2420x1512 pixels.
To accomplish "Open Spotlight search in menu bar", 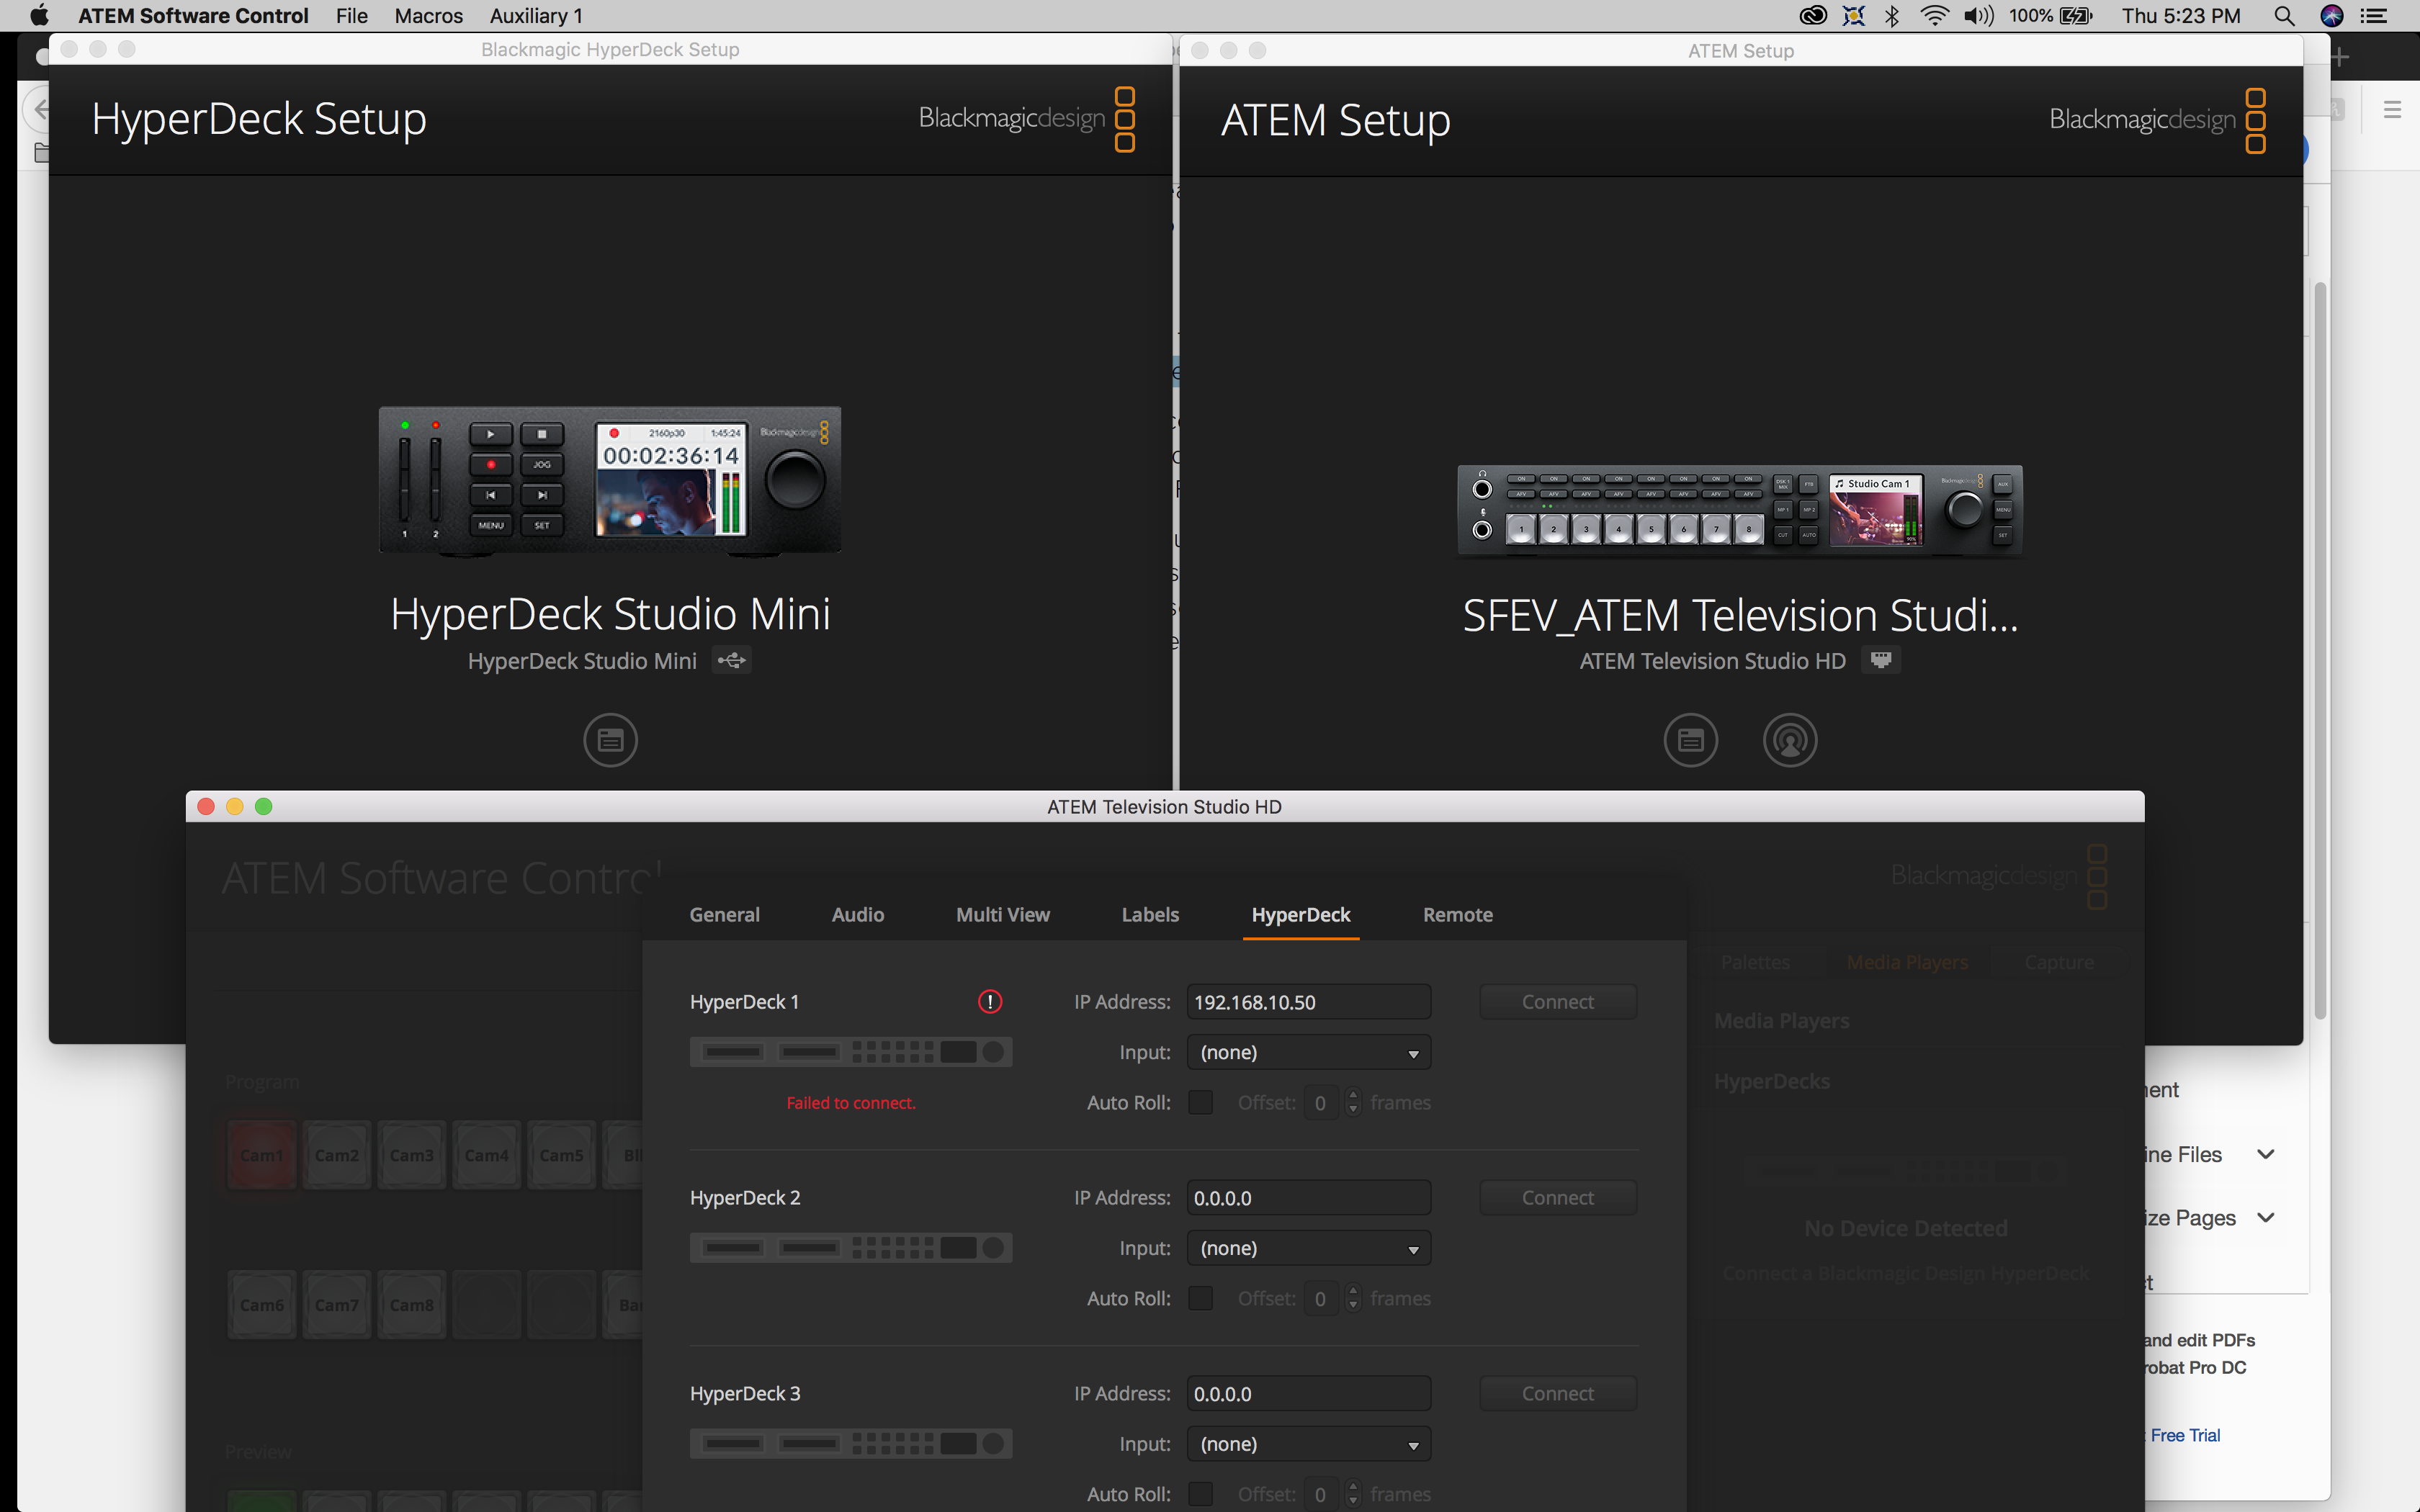I will pos(2284,16).
